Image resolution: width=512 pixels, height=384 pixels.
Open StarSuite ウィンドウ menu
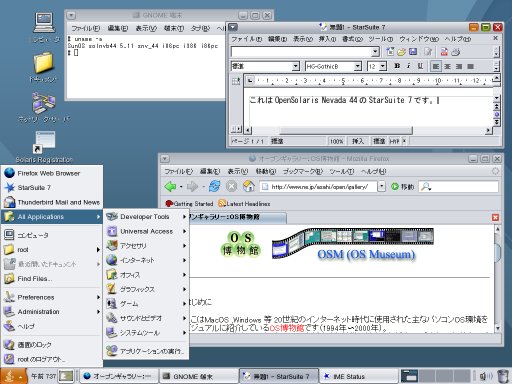(419, 39)
